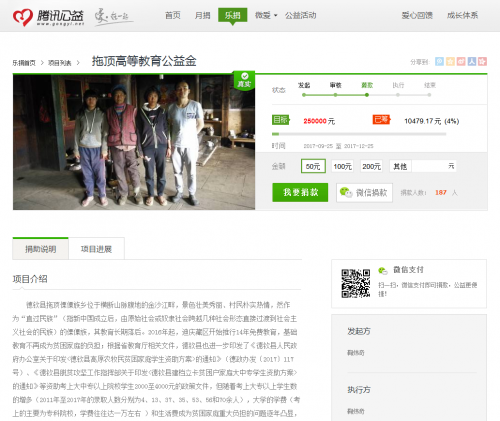Click the 分享到 label
This screenshot has width=500, height=421.
tap(420, 62)
